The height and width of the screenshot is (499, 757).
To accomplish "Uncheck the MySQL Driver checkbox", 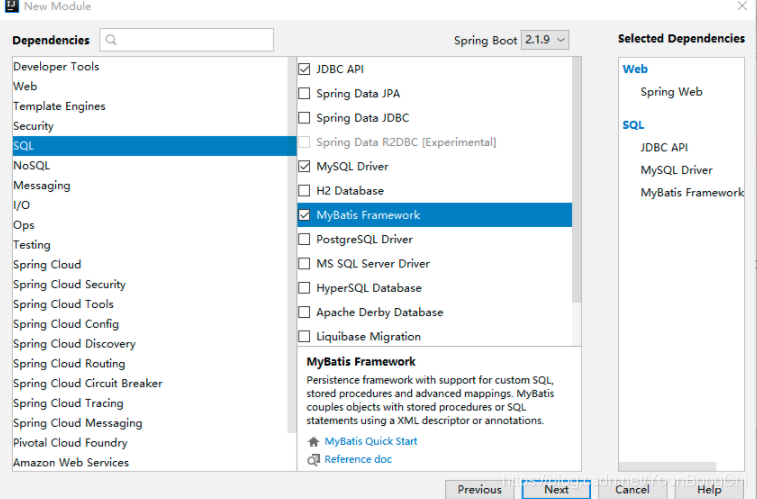I will tap(304, 166).
